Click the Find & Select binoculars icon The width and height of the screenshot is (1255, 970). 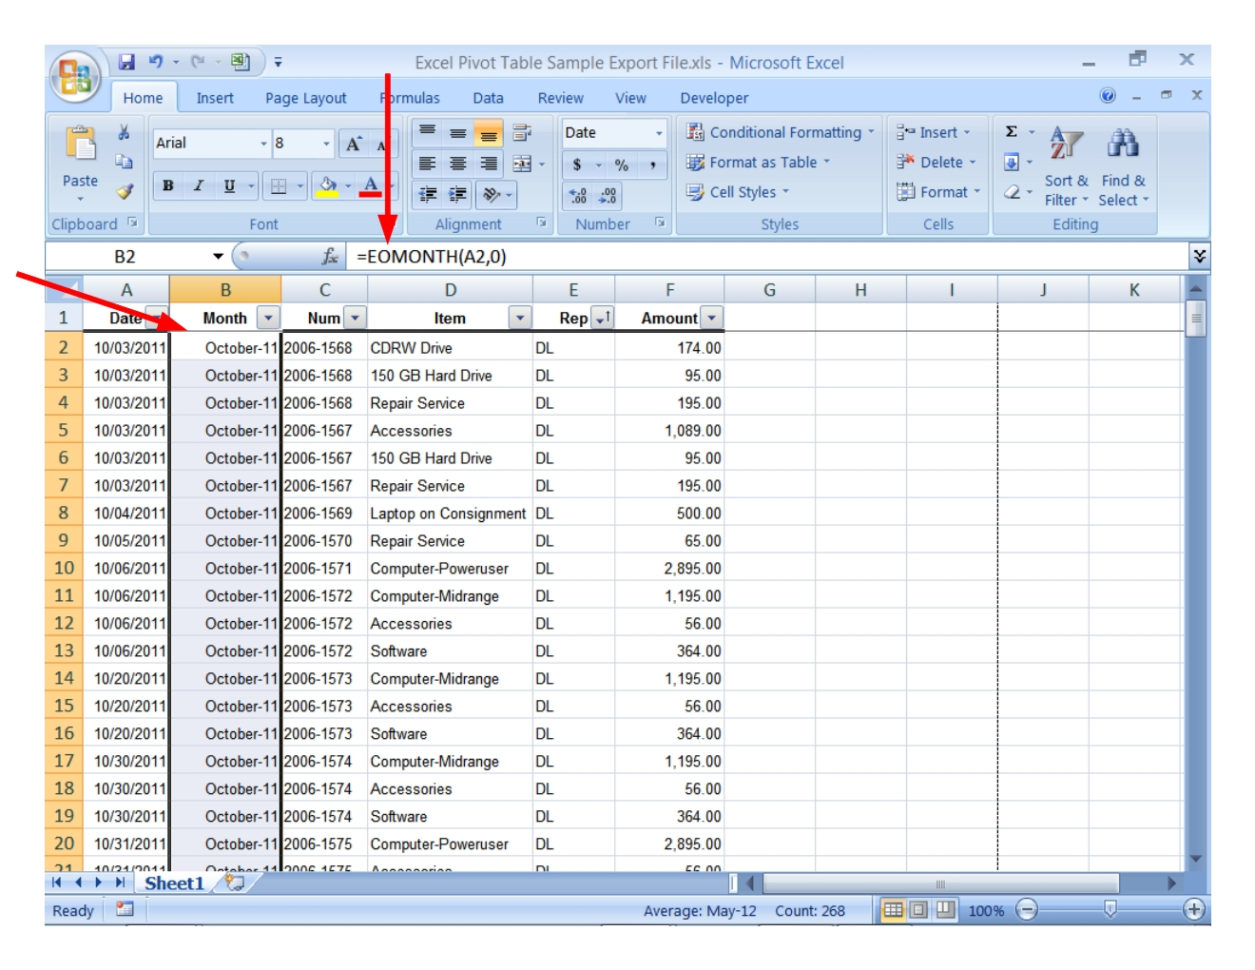tap(1122, 145)
